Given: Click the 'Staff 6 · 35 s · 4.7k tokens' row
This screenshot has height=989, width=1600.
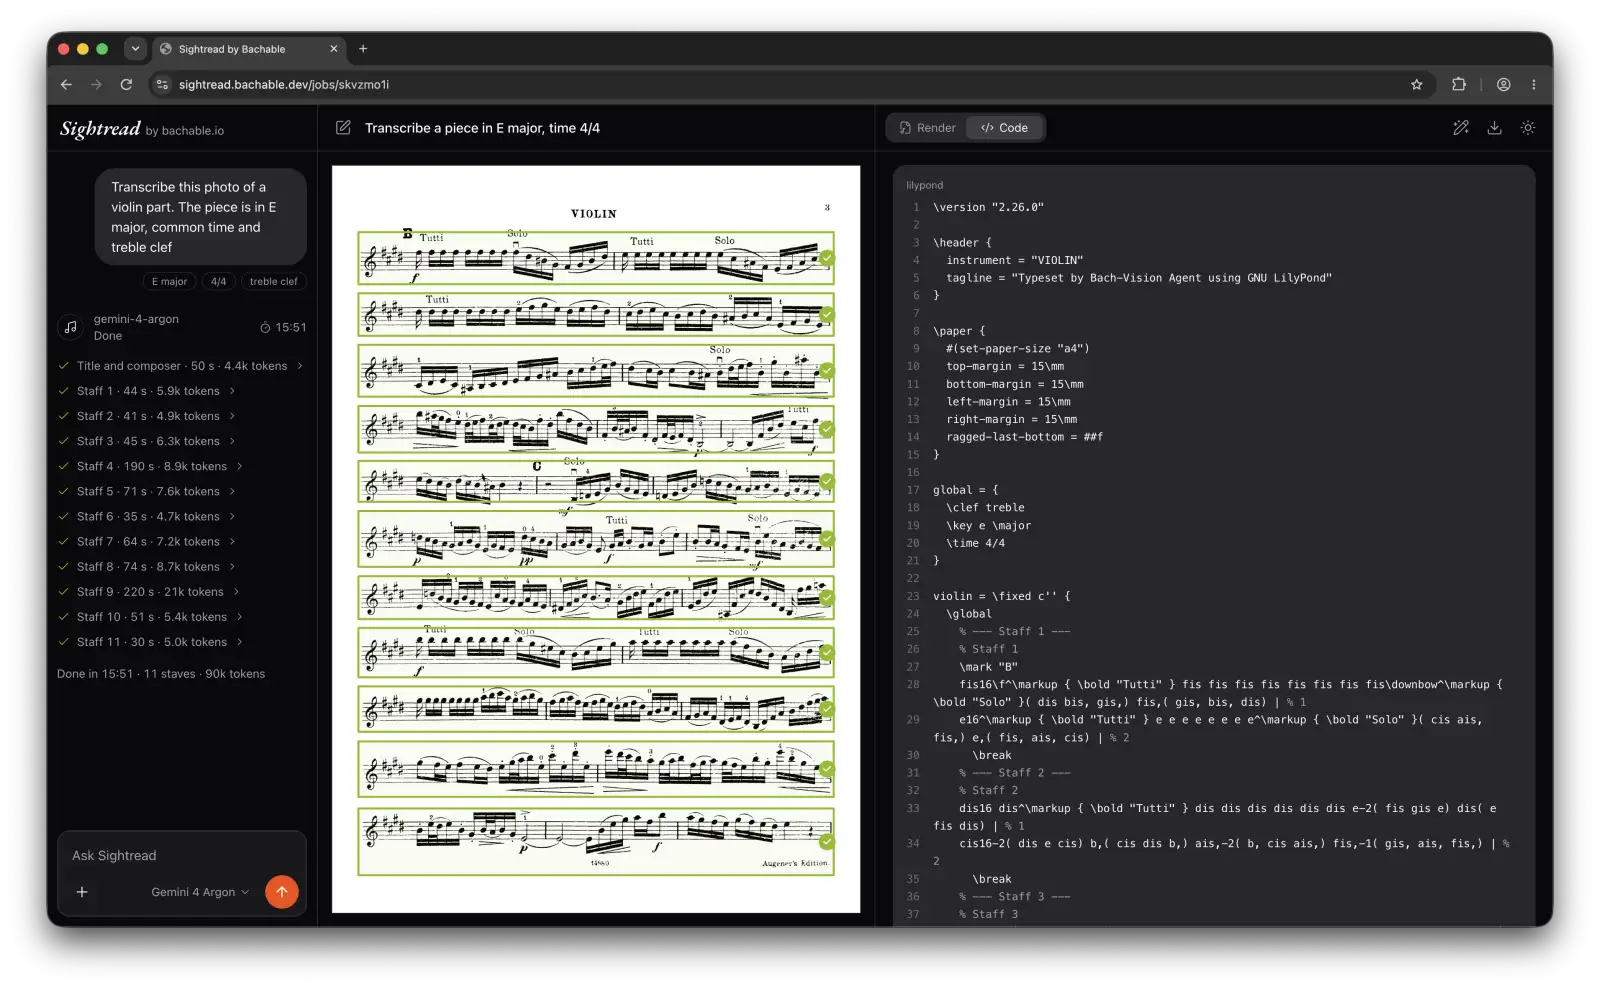Looking at the screenshot, I should tap(147, 517).
